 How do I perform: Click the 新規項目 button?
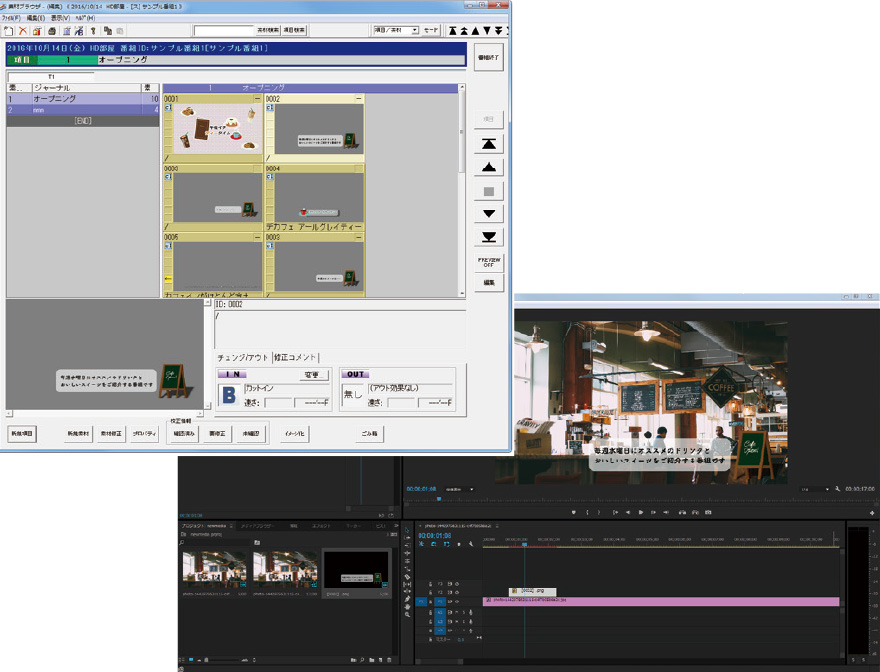click(x=22, y=434)
